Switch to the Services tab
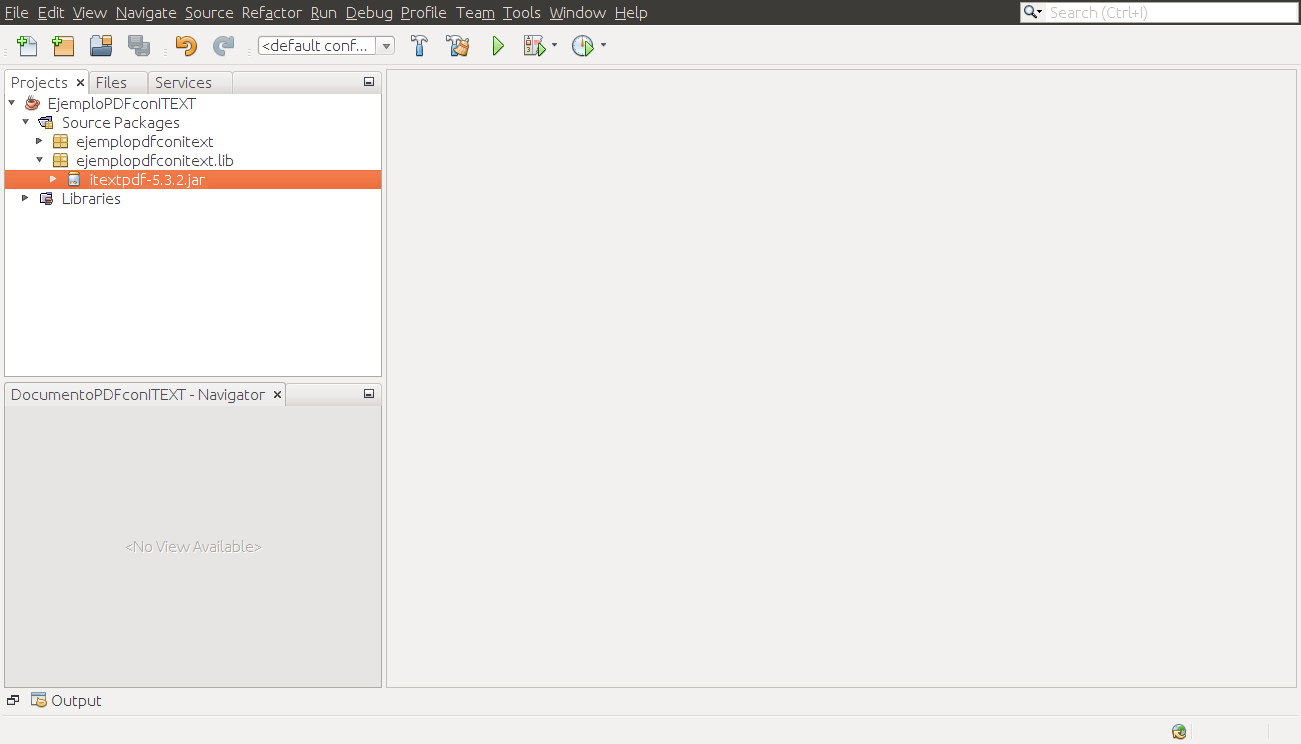The image size is (1301, 744). pos(184,82)
